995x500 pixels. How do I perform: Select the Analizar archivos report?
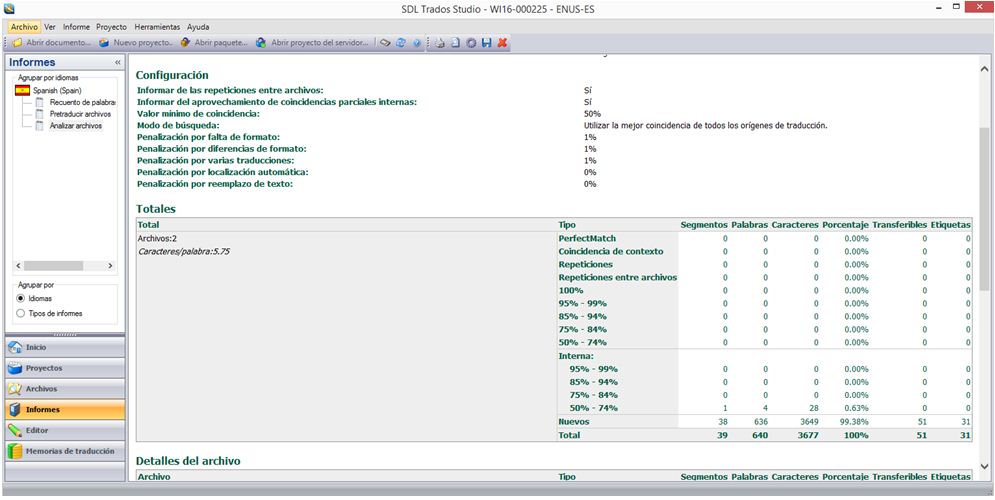[76, 126]
